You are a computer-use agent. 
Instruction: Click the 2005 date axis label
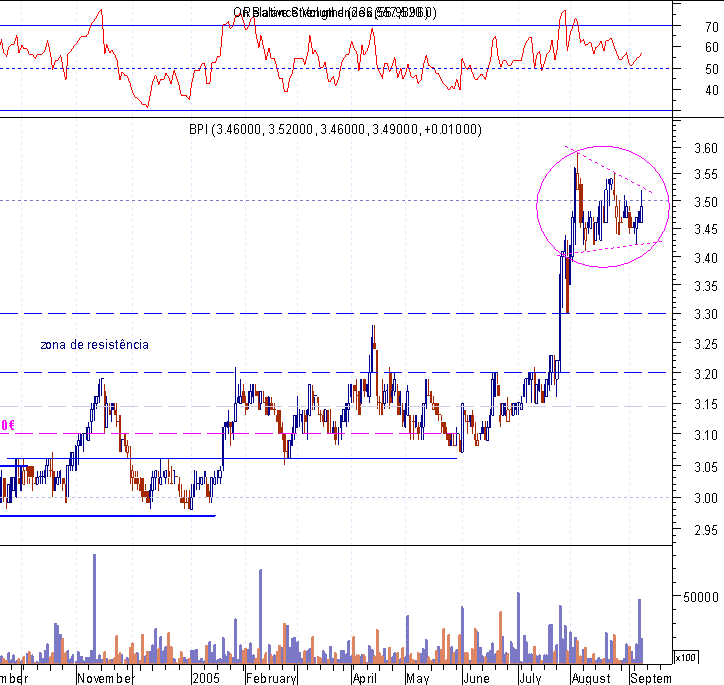(x=206, y=679)
